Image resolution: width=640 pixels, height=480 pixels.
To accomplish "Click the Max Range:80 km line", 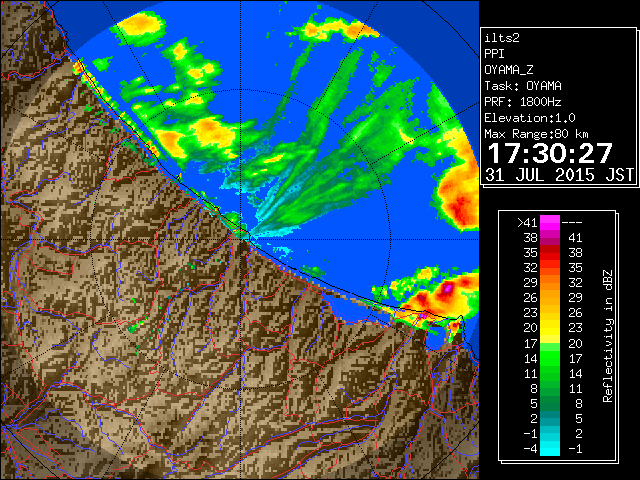I will pos(536,134).
